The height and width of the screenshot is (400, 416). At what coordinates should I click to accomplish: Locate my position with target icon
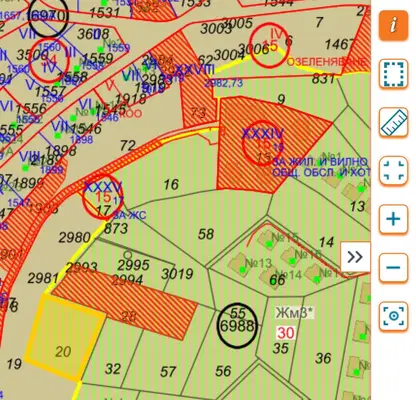[393, 316]
